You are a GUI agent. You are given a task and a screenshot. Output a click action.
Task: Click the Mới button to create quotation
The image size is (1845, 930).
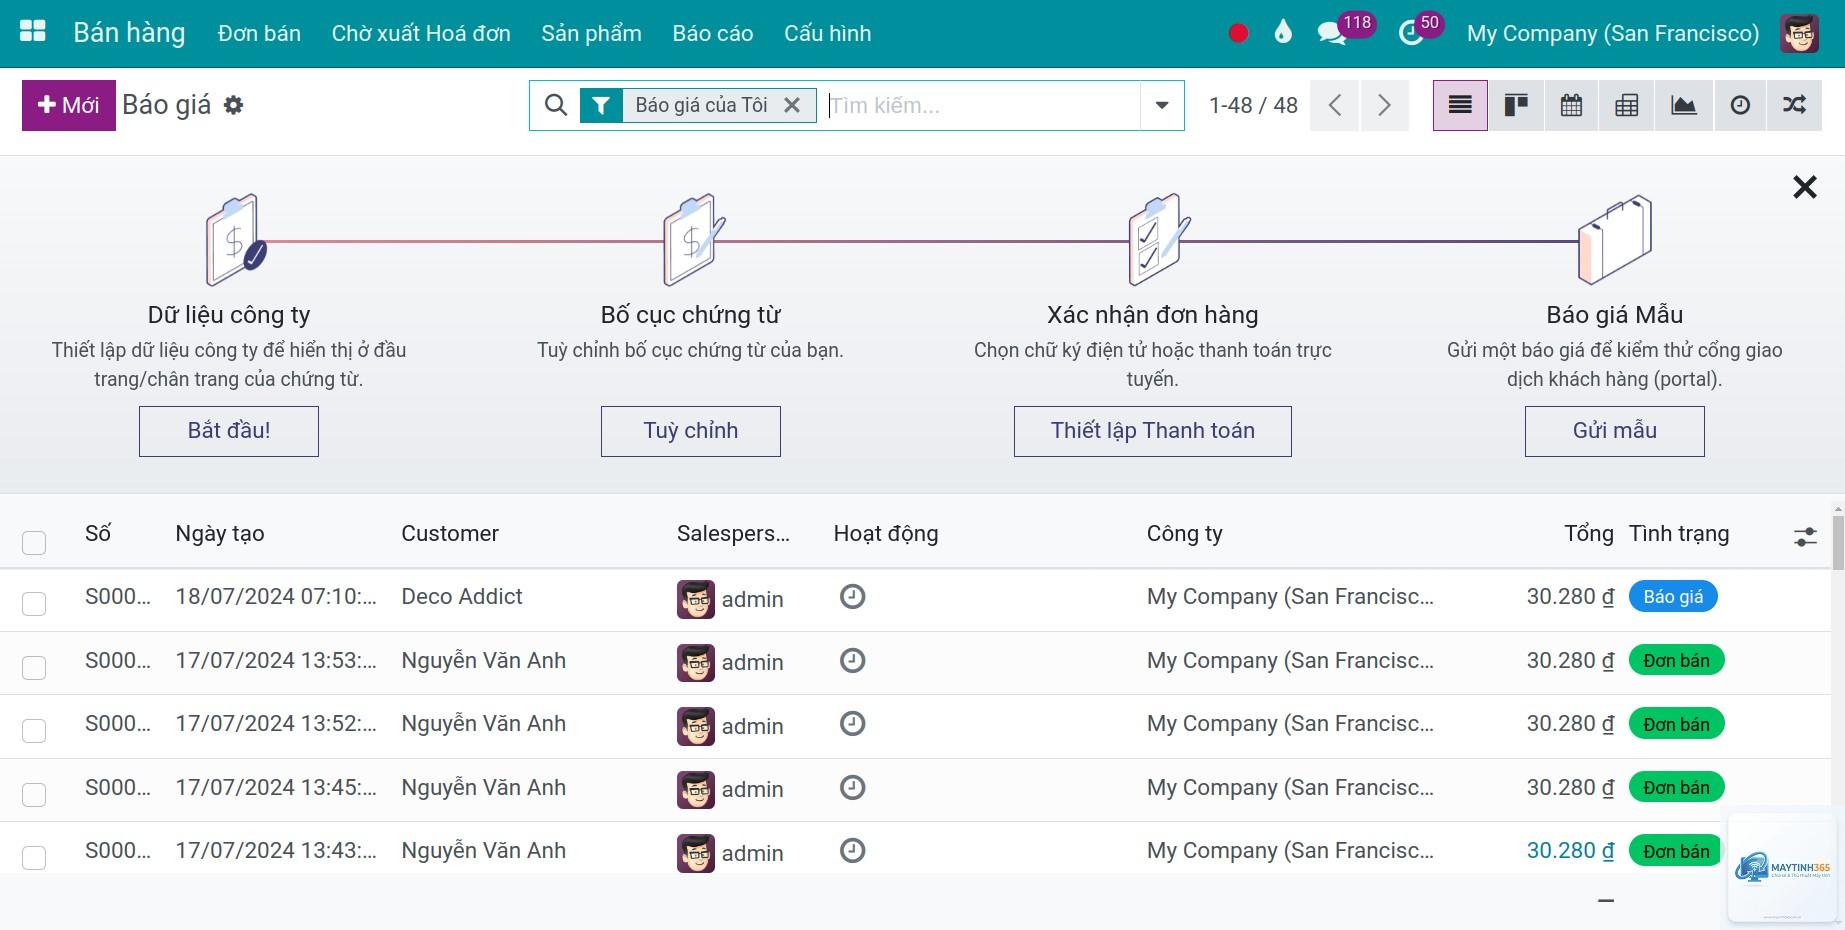[x=69, y=105]
